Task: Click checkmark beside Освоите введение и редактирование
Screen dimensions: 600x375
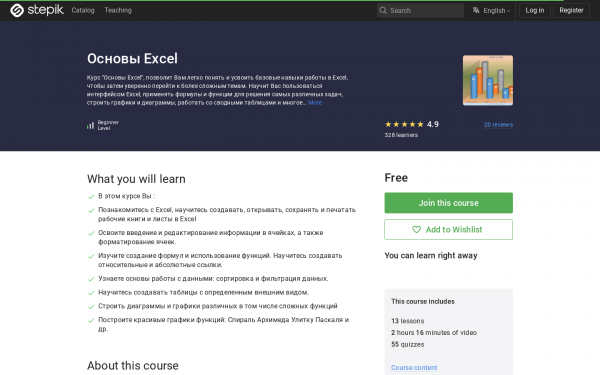Action: [91, 233]
